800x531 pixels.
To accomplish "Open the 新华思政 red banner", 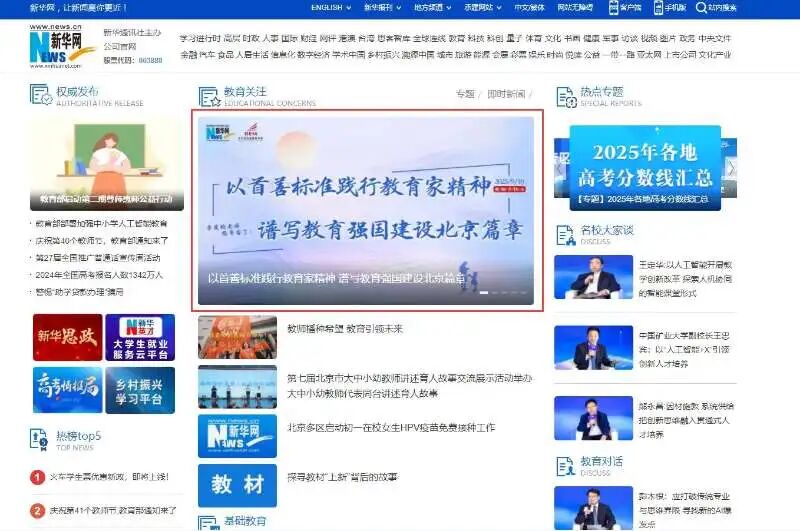I will click(67, 337).
